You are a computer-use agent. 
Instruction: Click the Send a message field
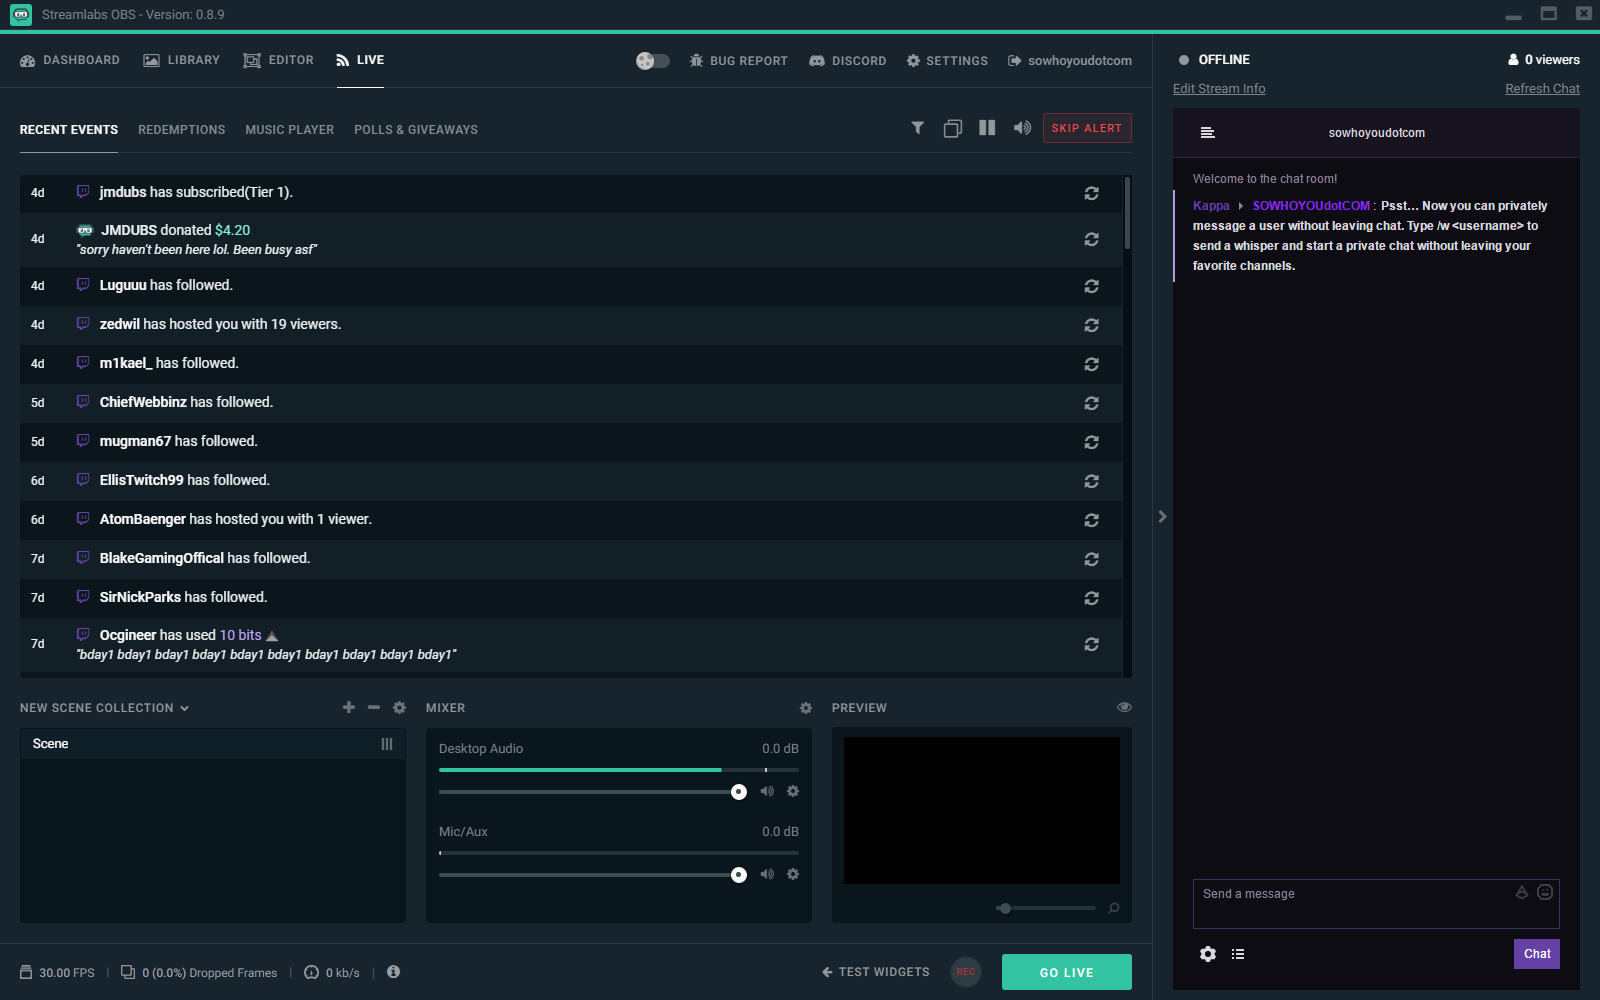coord(1376,904)
